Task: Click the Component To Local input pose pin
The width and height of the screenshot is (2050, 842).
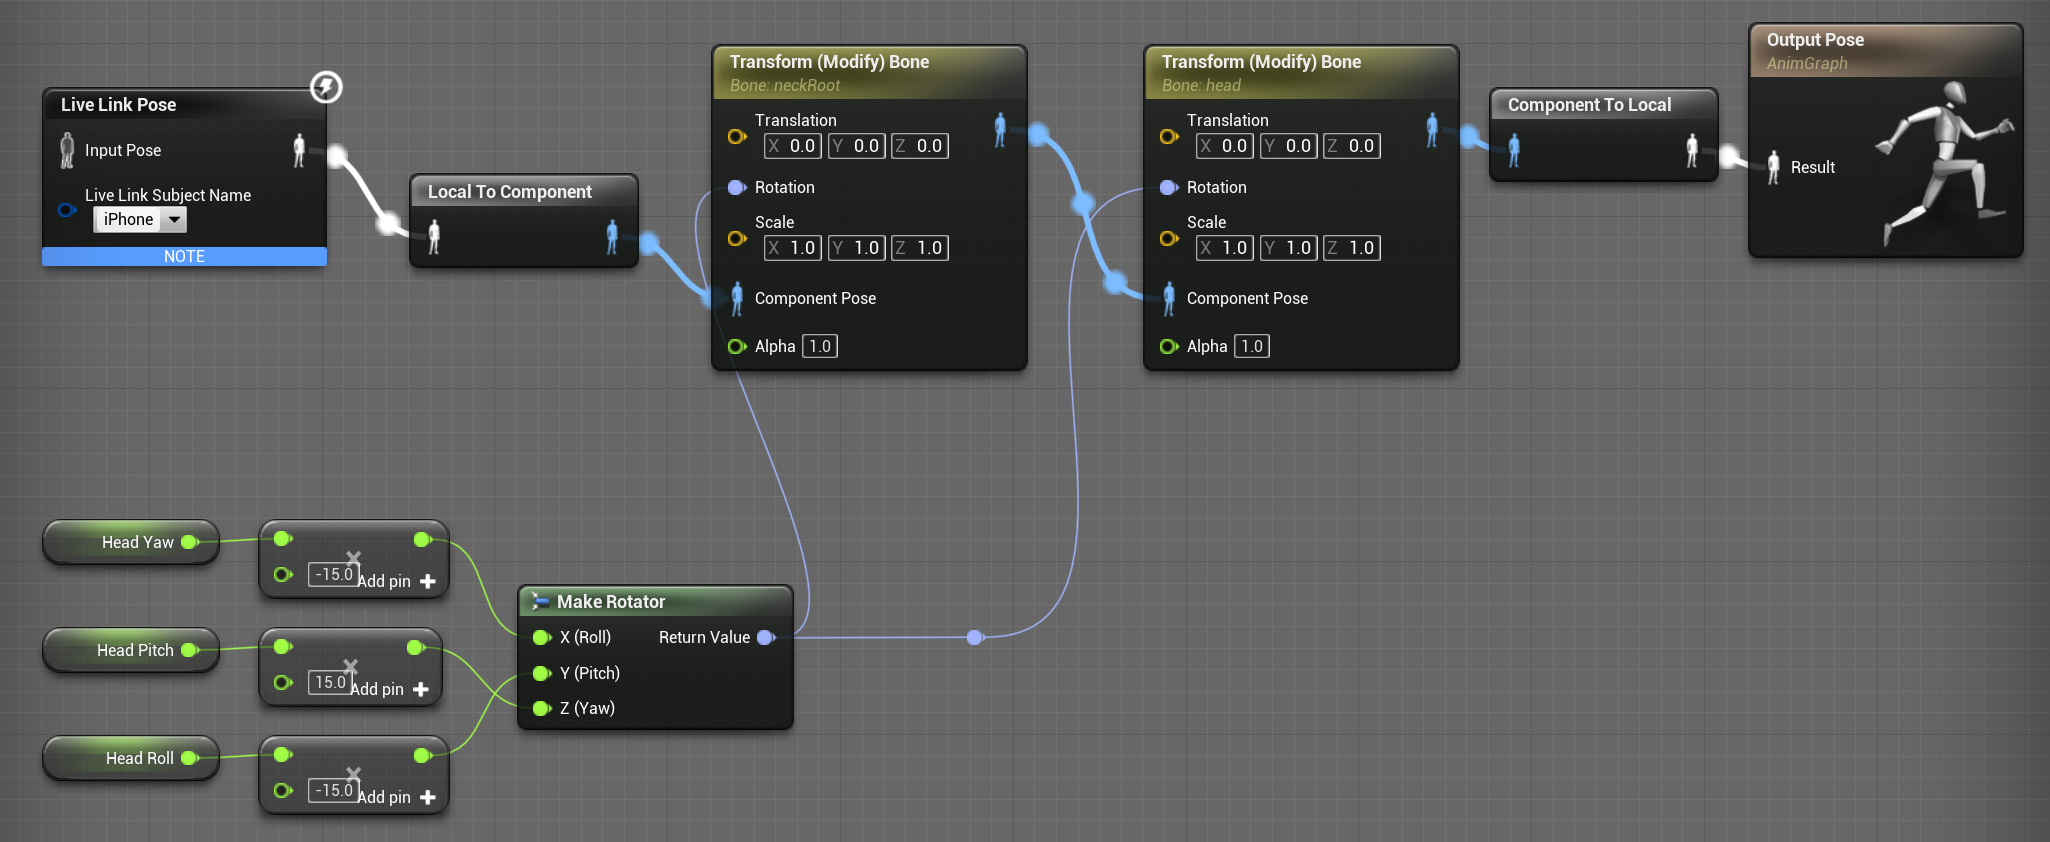Action: [x=1514, y=150]
